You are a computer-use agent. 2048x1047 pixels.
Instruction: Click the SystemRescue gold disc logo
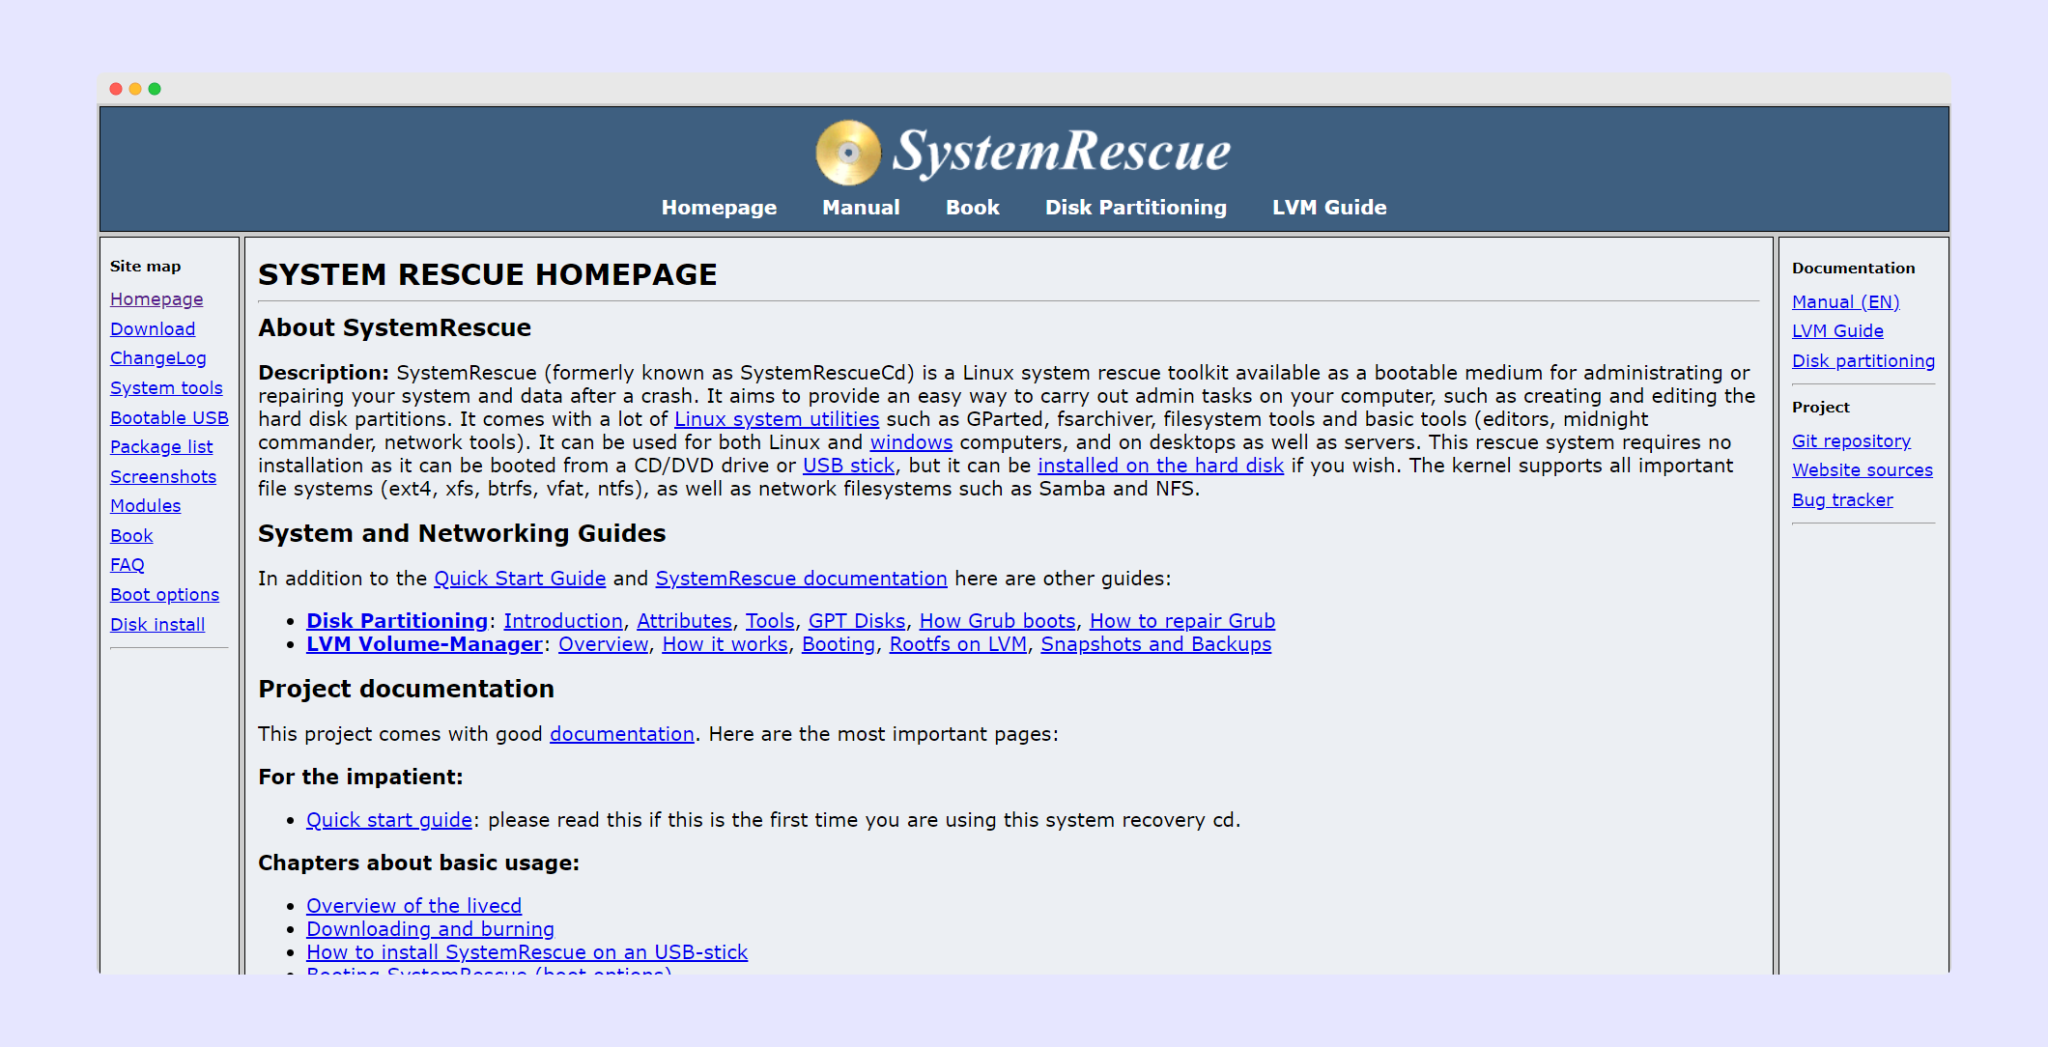click(x=847, y=153)
